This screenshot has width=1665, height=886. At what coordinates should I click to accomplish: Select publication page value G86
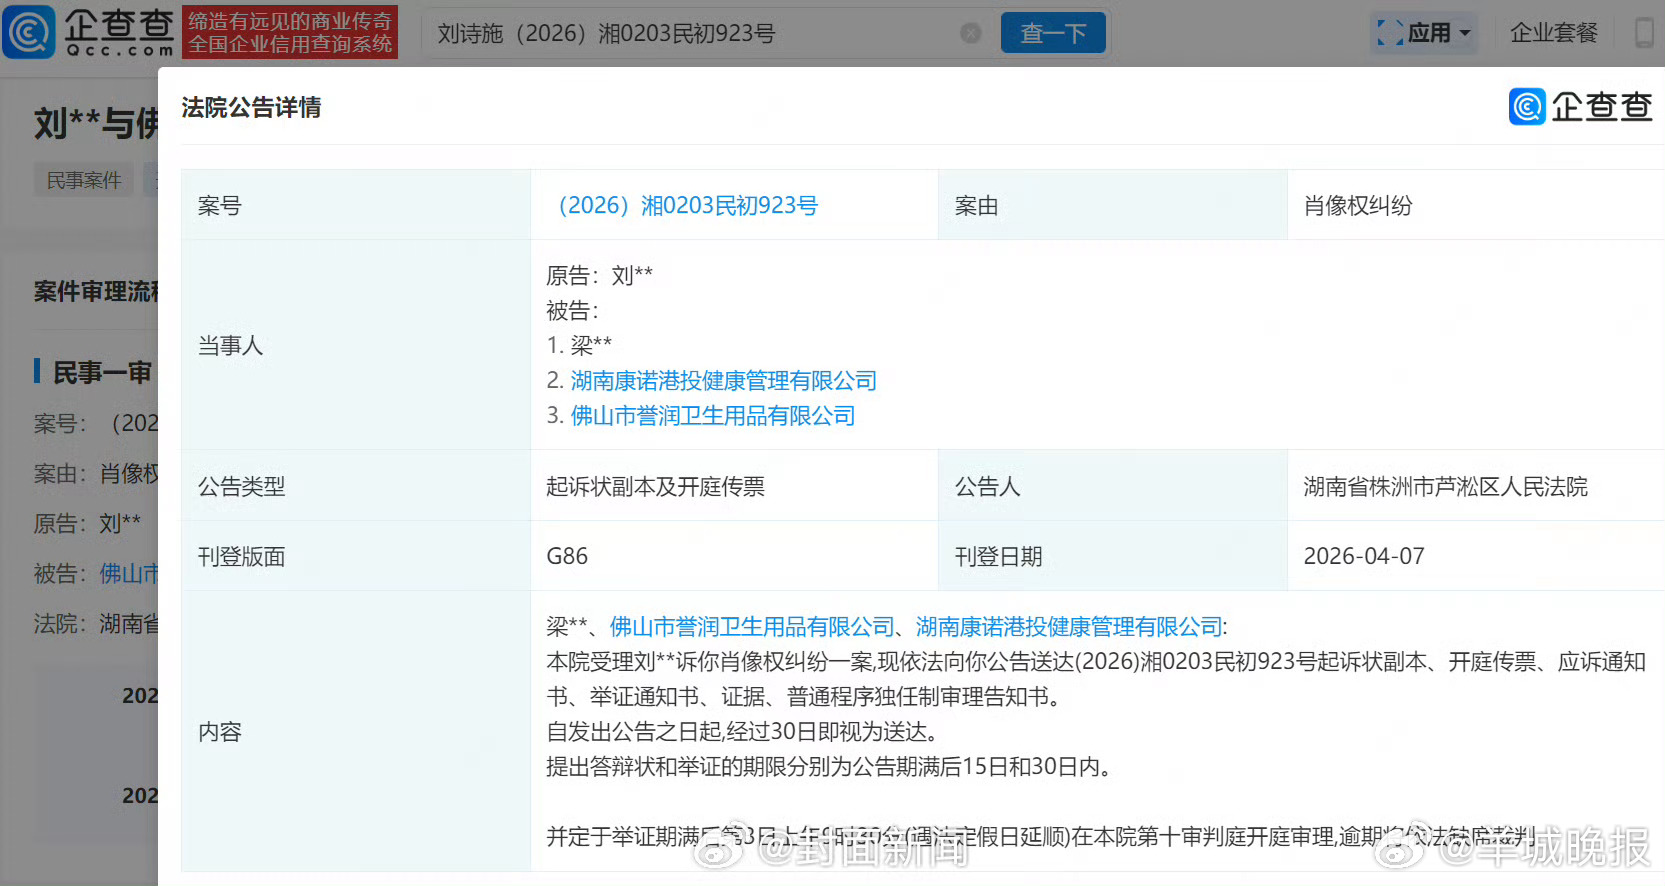point(567,557)
